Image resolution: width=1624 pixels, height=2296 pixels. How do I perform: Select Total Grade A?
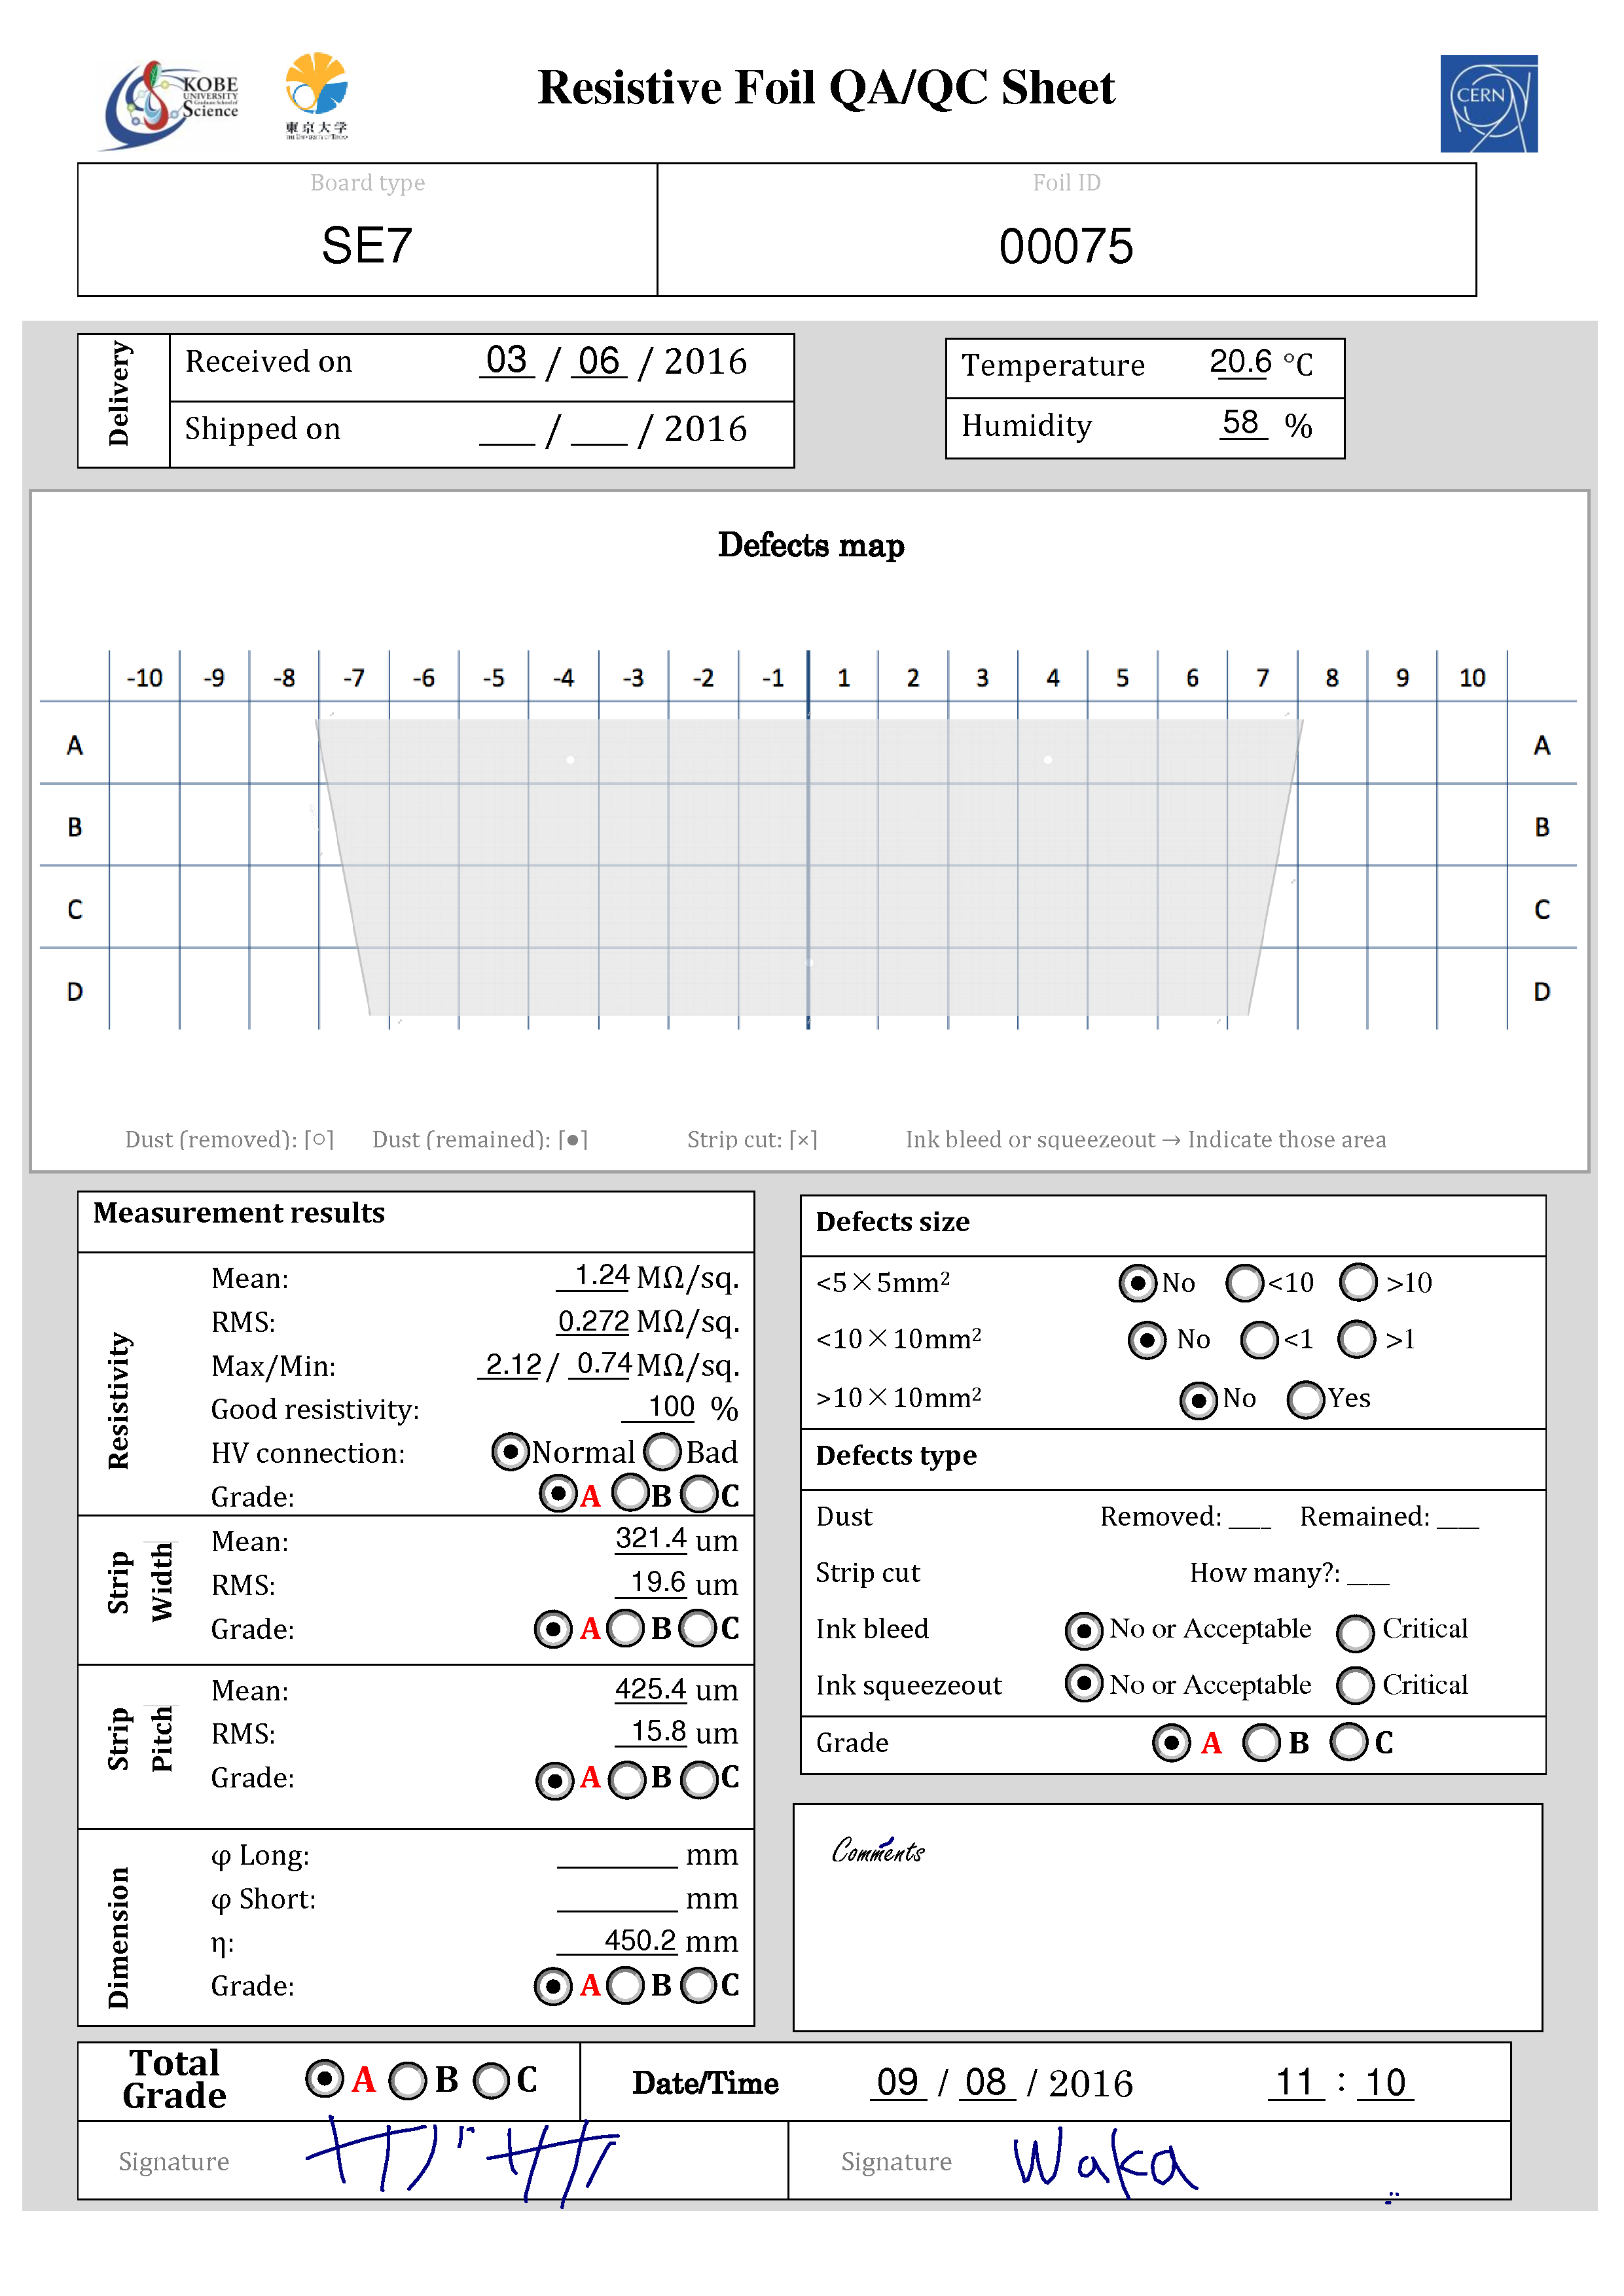coord(324,2079)
